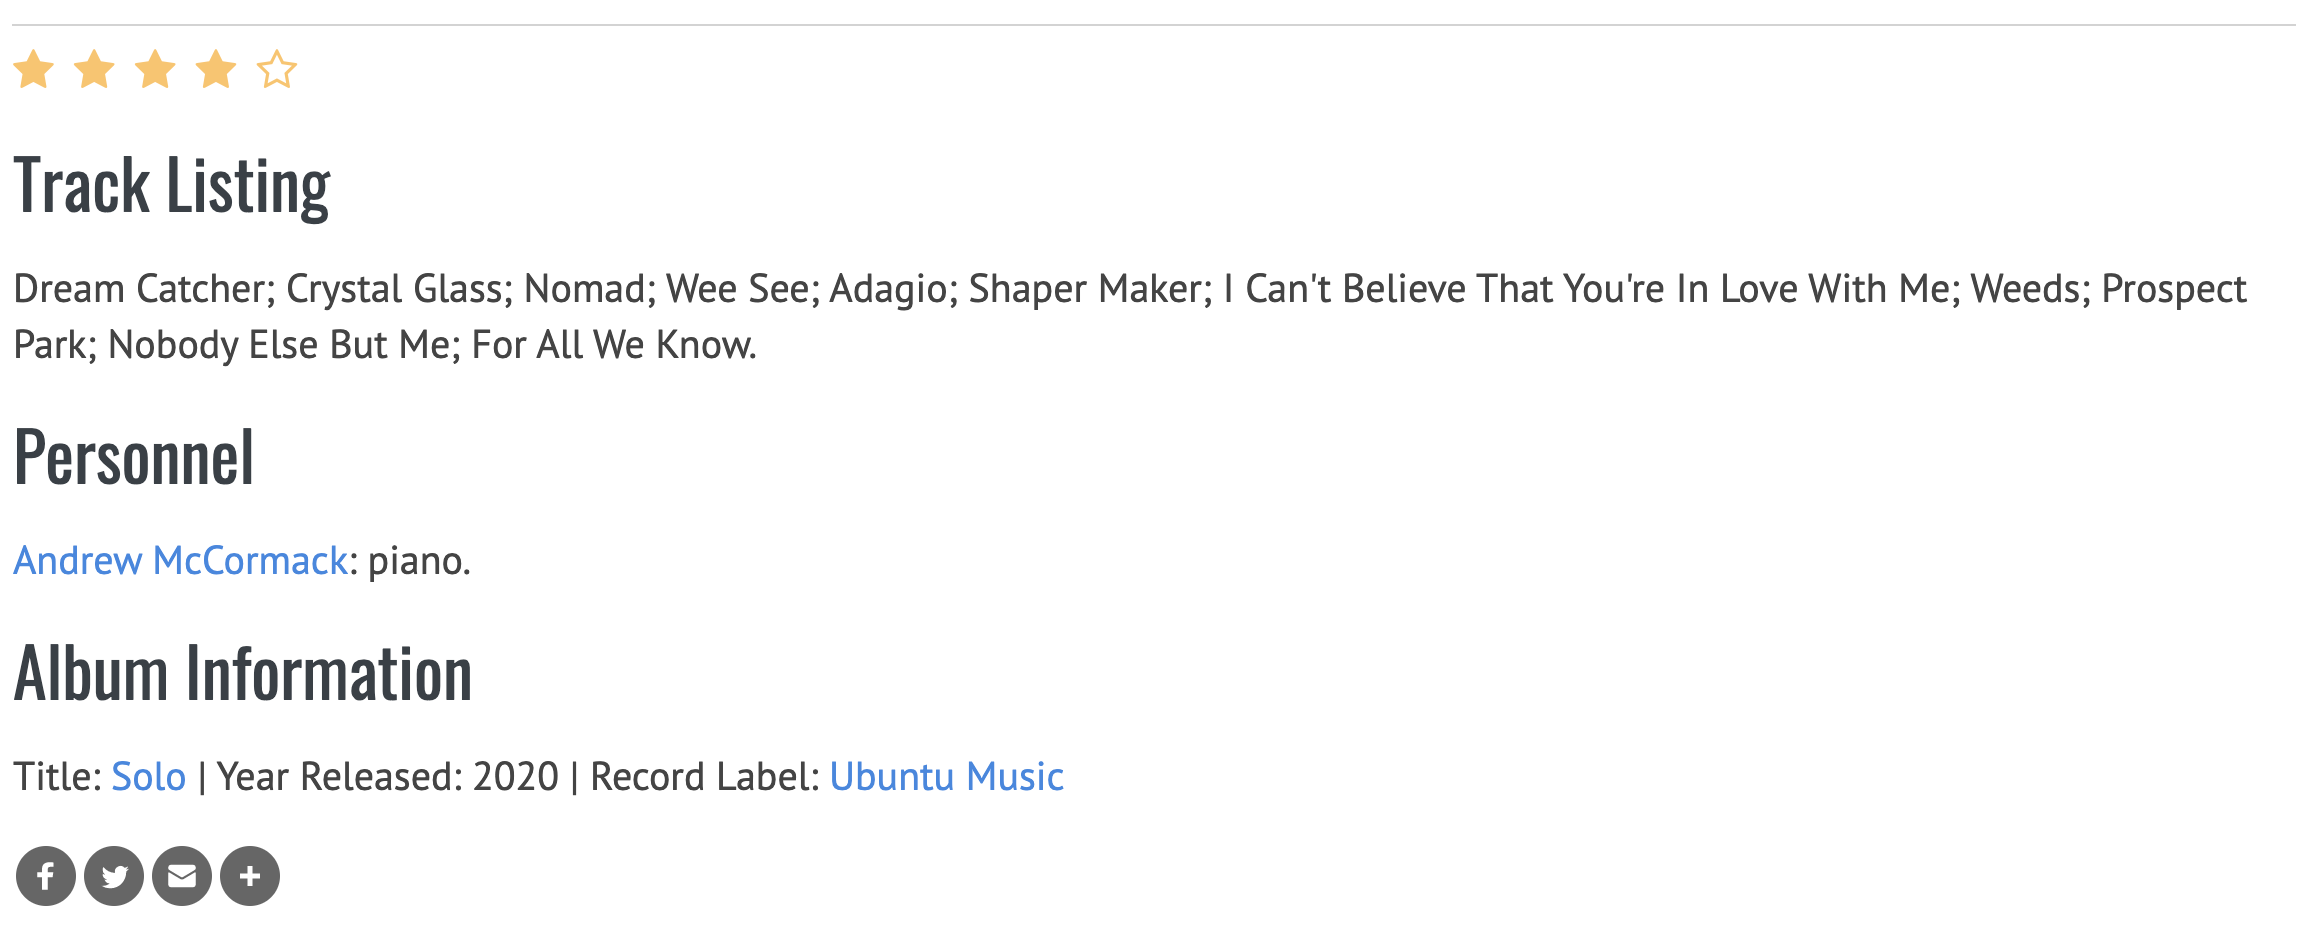
Task: Click the word "piano" after McCormack
Action: pyautogui.click(x=414, y=561)
